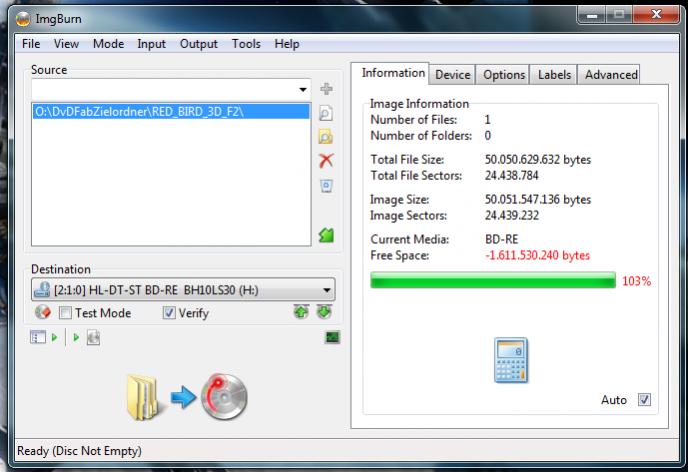The image size is (688, 472).
Task: Click the erase disc icon near Test Mode
Action: [43, 312]
